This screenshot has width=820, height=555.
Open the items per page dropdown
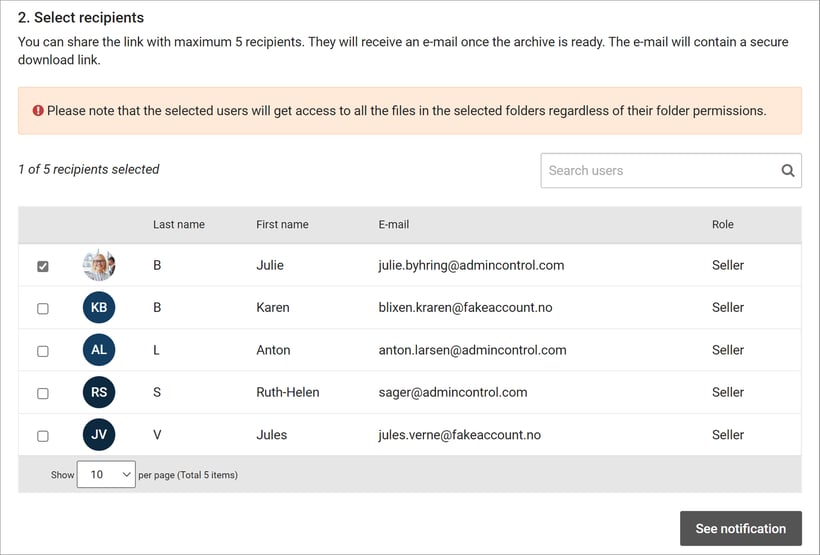click(106, 474)
